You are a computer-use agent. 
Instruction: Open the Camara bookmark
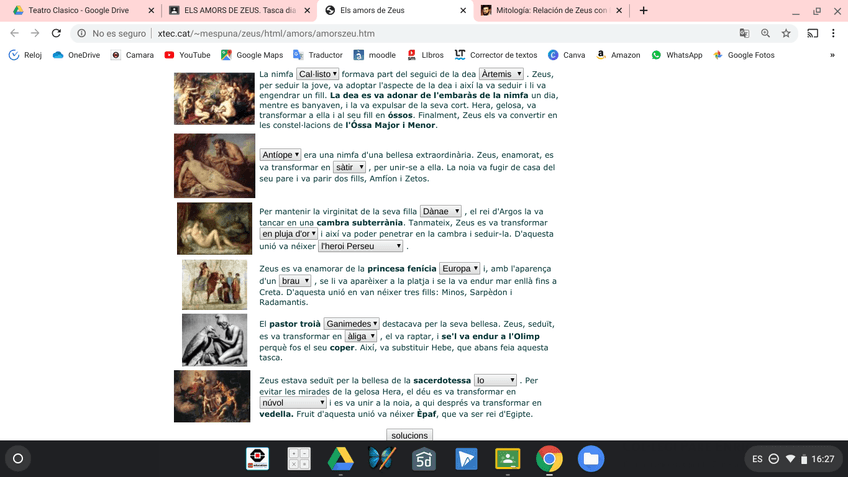[x=132, y=55]
